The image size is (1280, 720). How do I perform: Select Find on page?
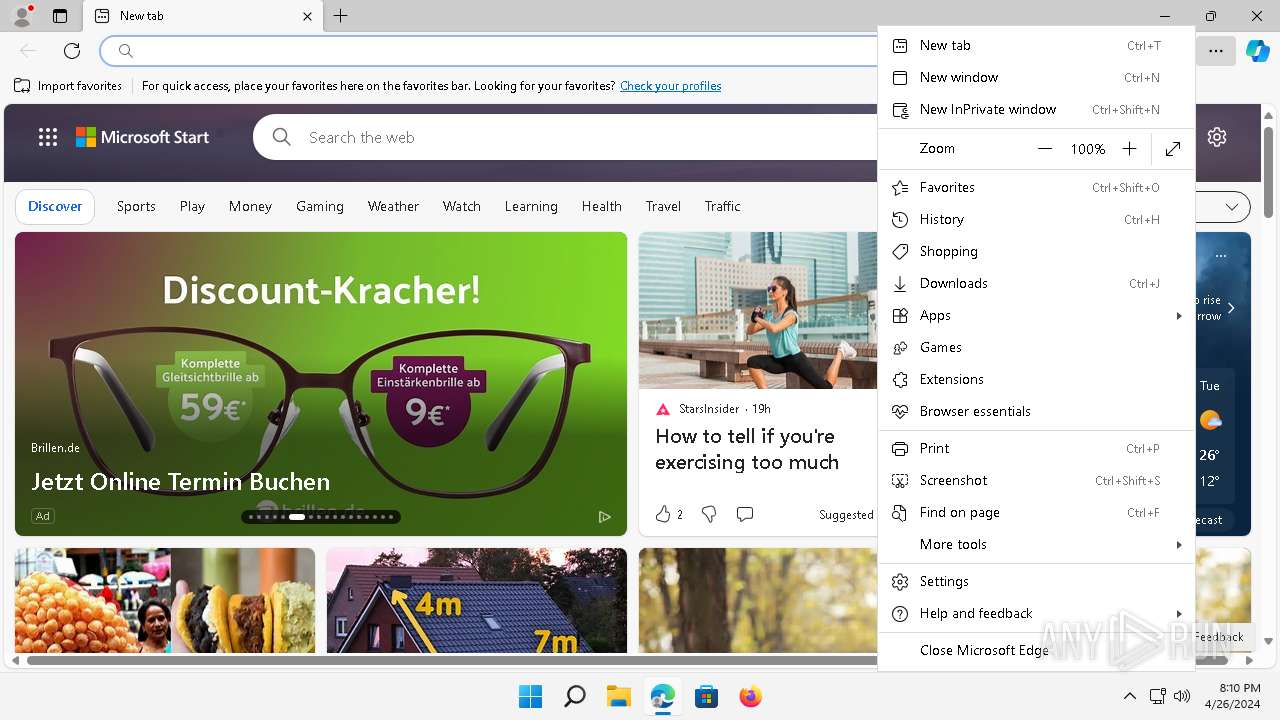click(x=1036, y=512)
